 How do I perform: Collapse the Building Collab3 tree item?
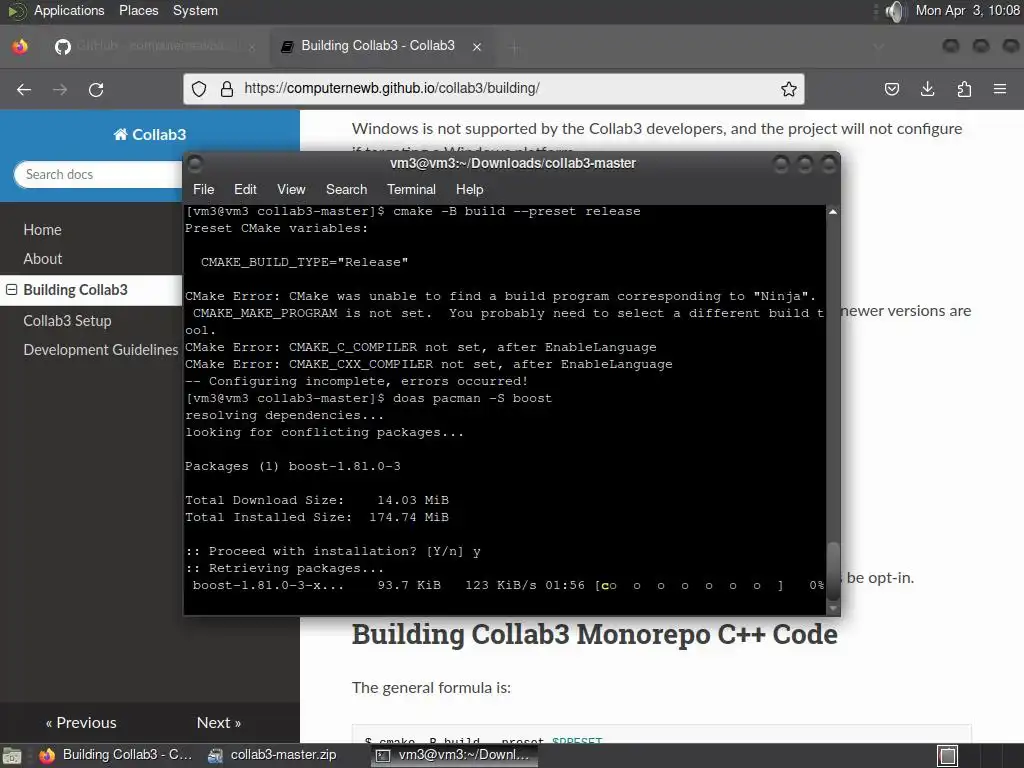pyautogui.click(x=12, y=289)
